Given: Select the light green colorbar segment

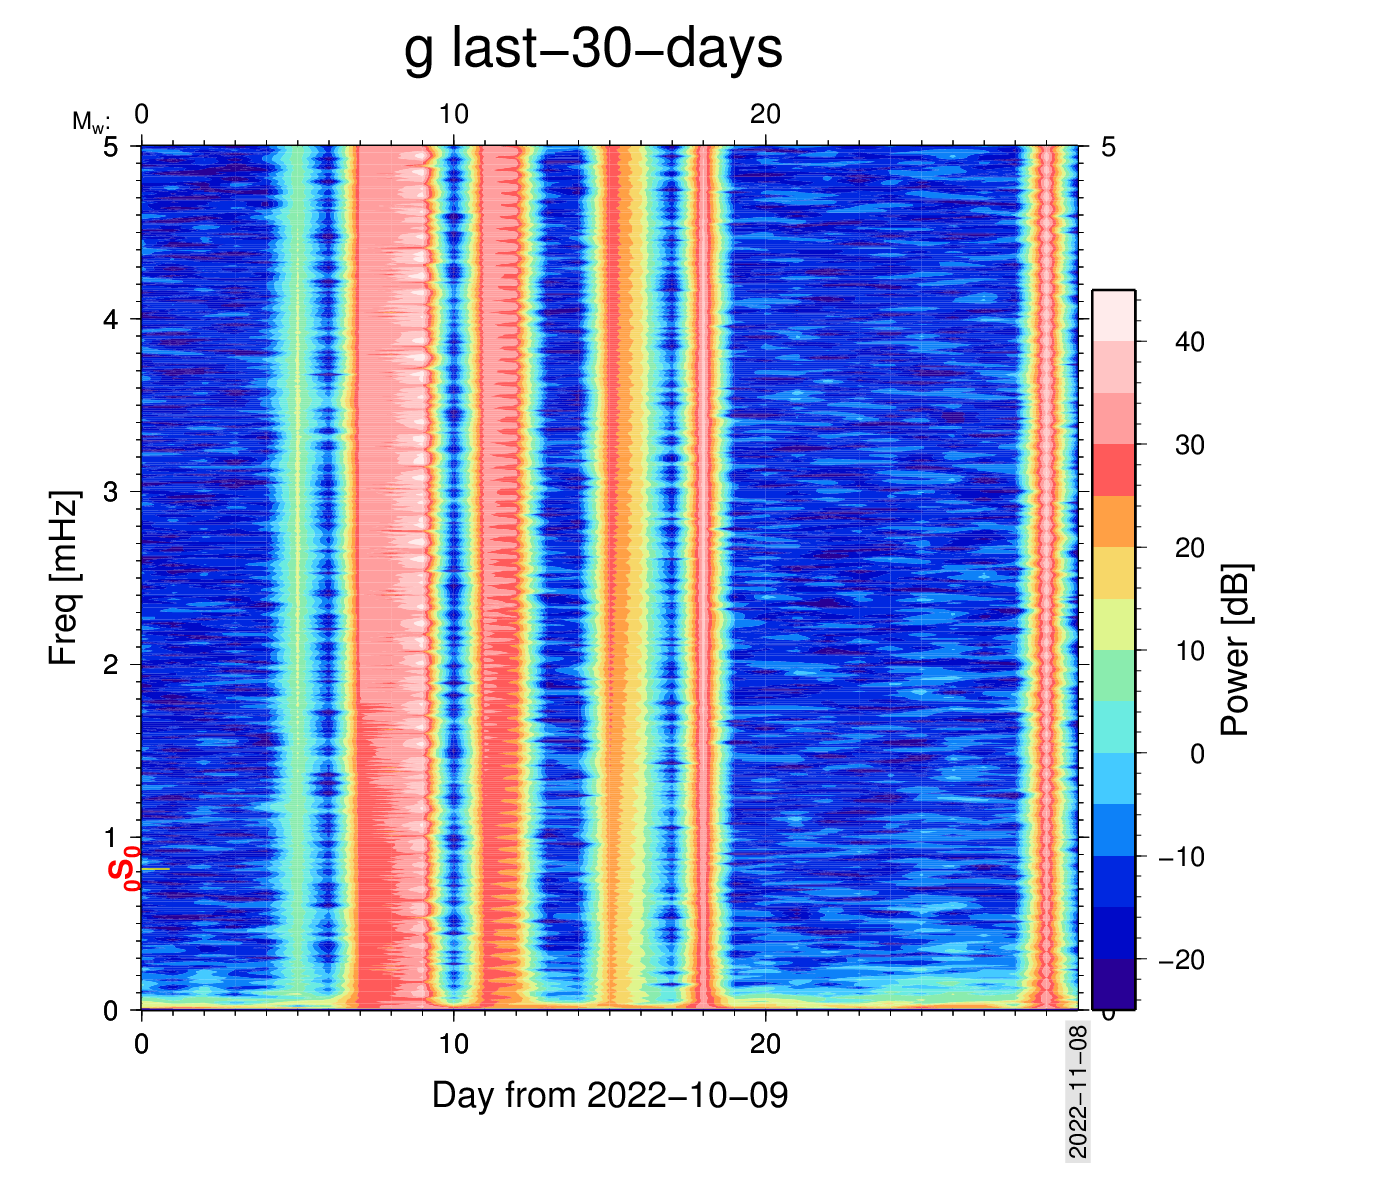Looking at the screenshot, I should pos(1113,675).
